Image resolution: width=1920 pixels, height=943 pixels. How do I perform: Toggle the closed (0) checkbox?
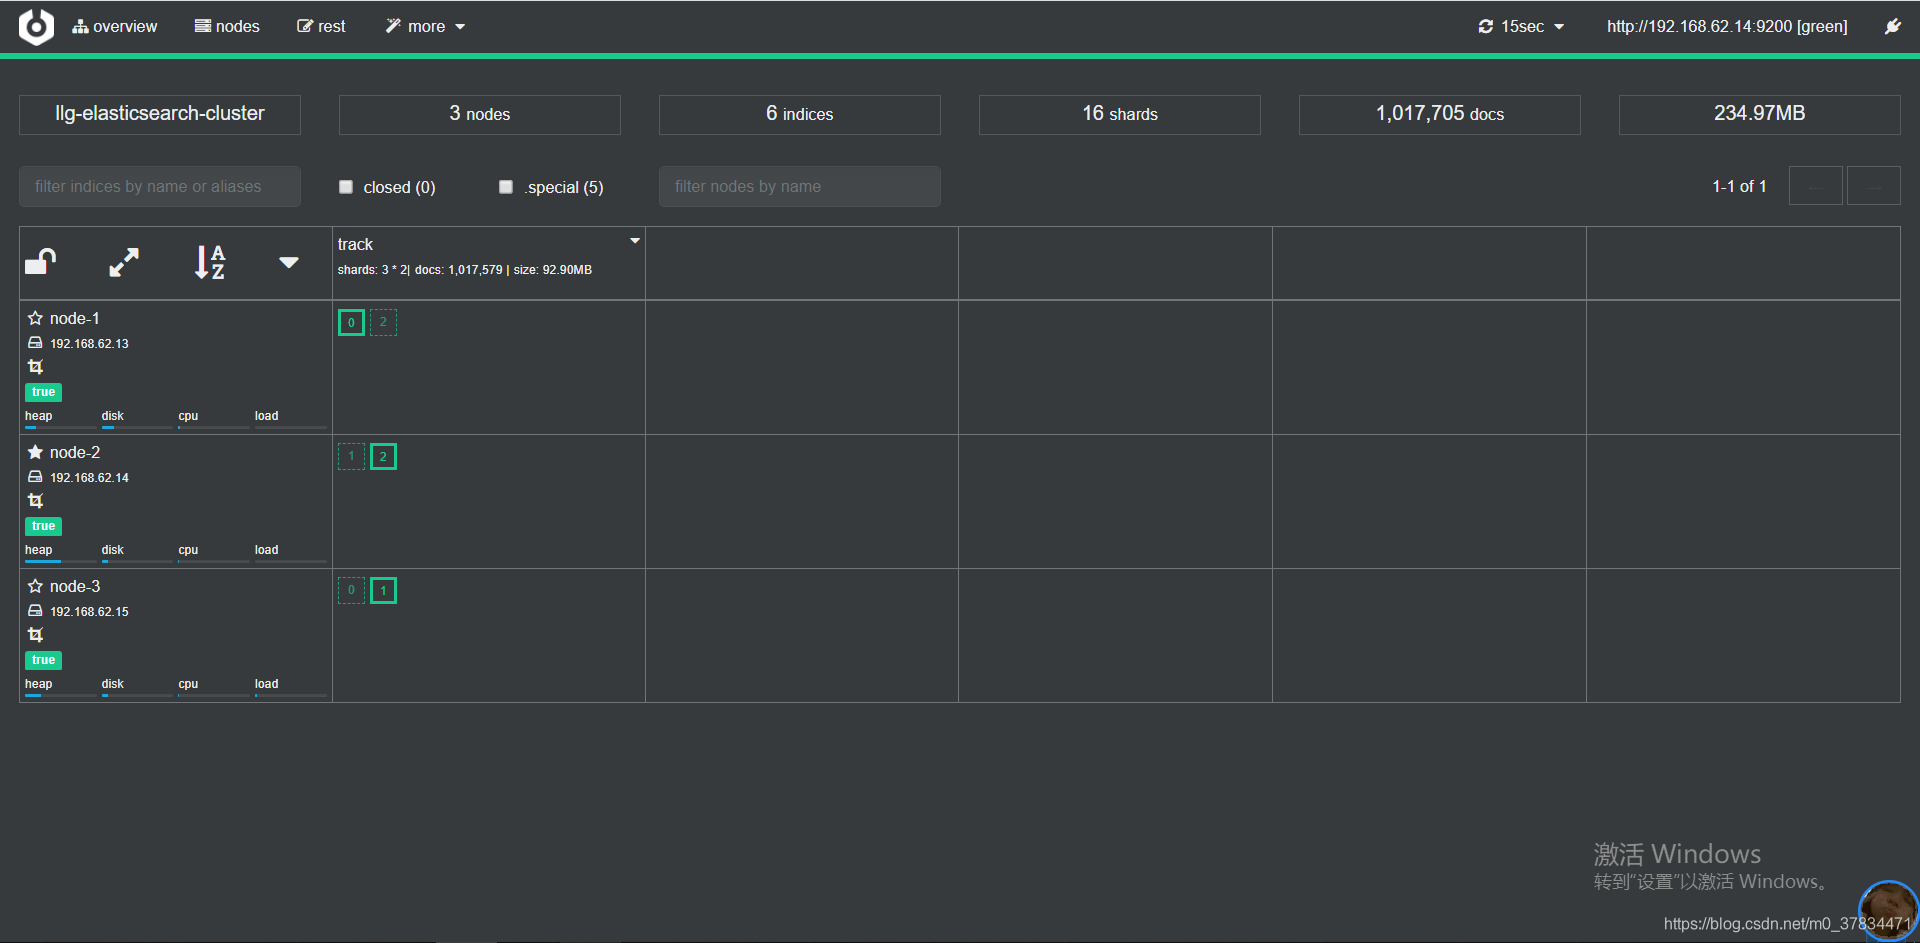[x=346, y=187]
